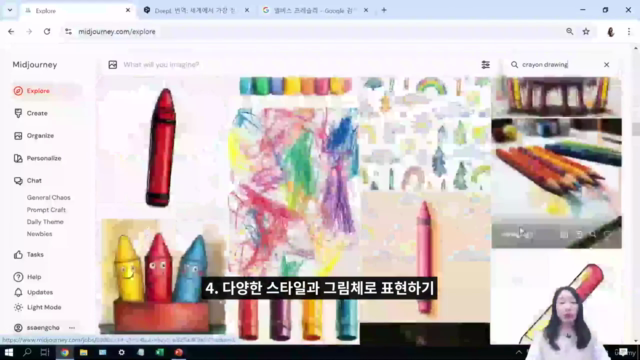Viewport: 640px width, 360px height.
Task: Go back in browser history
Action: point(11,31)
